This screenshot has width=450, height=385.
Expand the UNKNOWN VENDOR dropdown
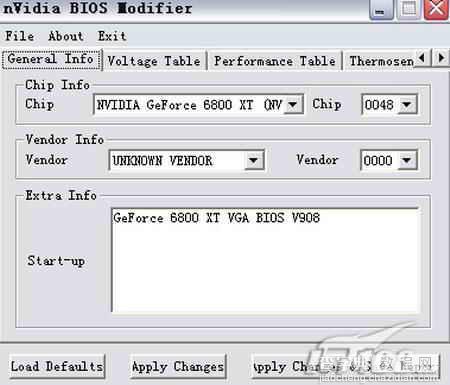[253, 161]
